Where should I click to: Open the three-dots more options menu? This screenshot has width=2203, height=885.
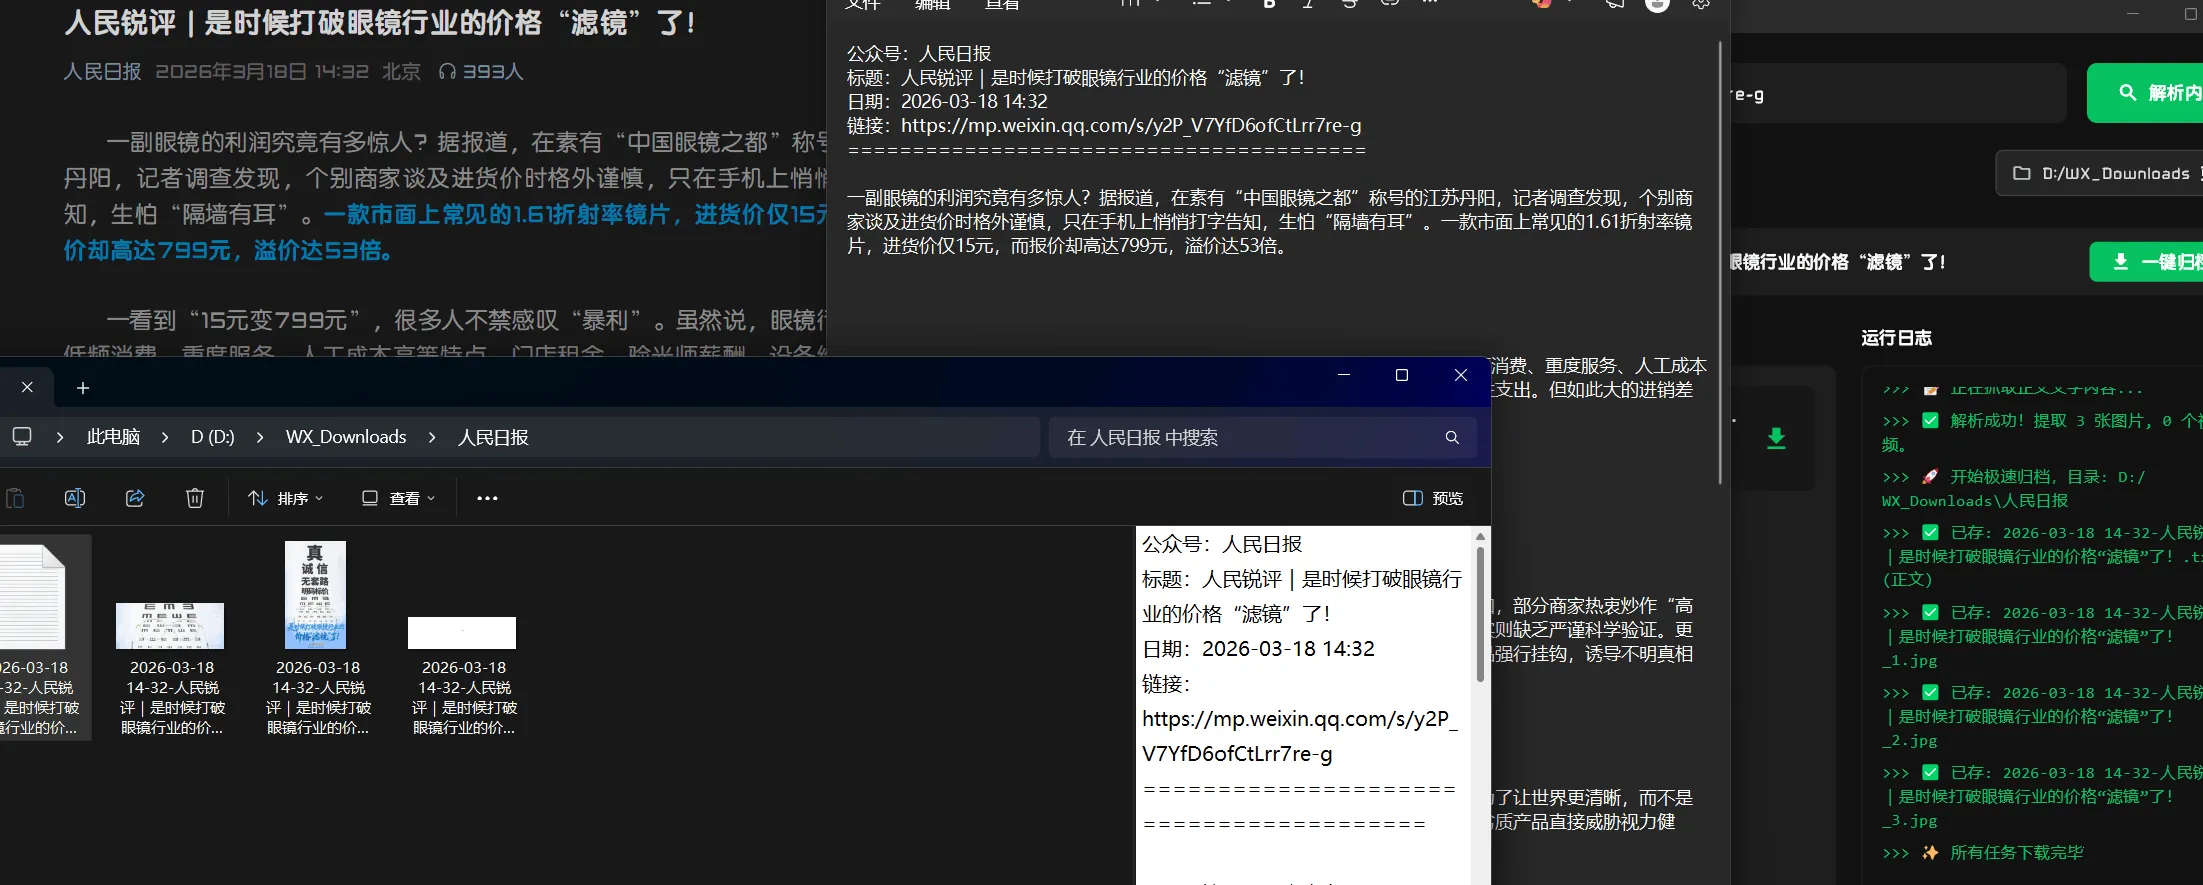(487, 498)
